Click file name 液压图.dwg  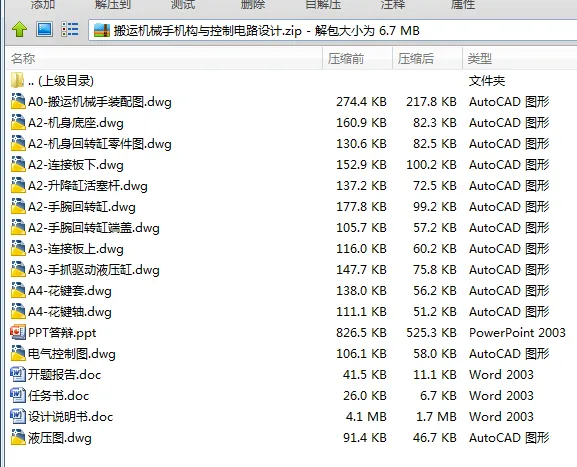pos(60,437)
